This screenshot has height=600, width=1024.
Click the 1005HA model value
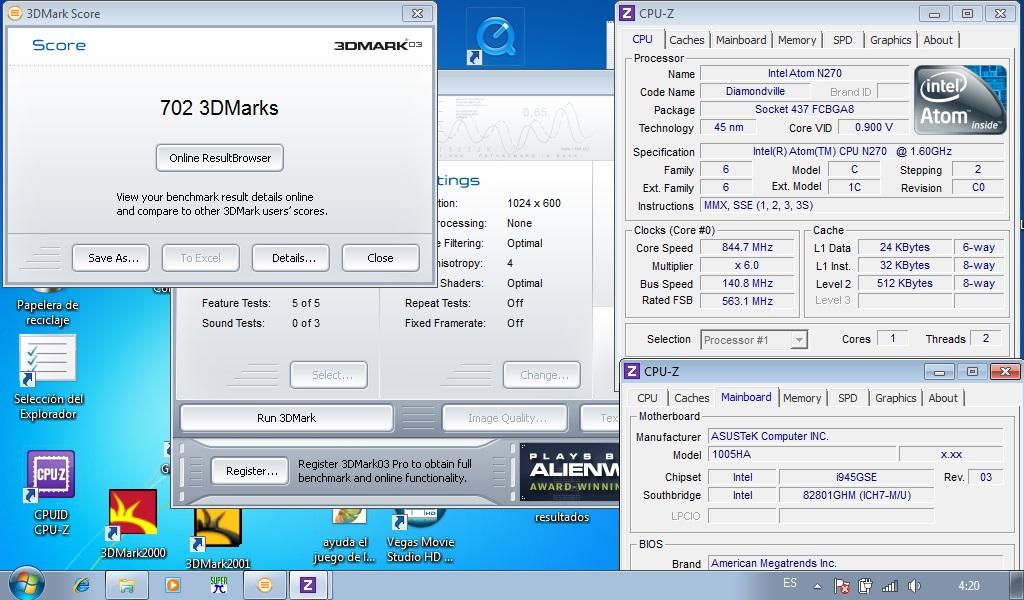802,454
